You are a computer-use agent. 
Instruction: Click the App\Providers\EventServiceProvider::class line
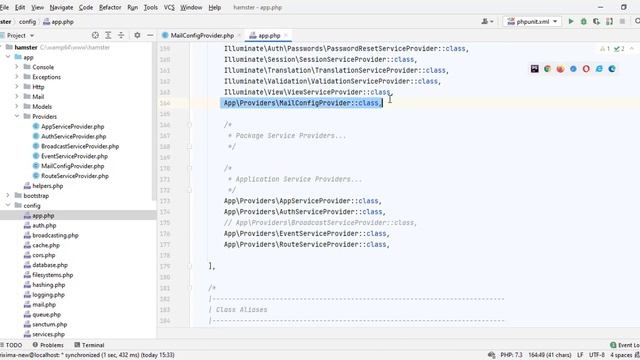tap(307, 233)
